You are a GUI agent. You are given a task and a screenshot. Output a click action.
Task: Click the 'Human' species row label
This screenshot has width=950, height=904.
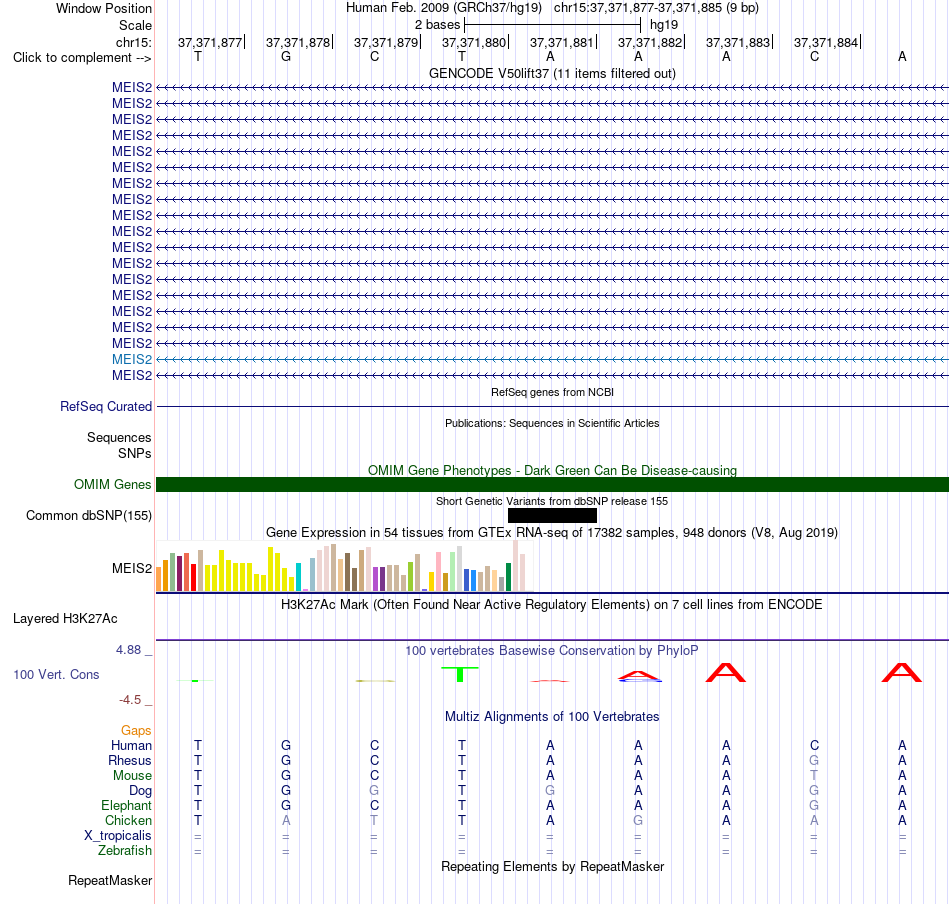click(131, 745)
